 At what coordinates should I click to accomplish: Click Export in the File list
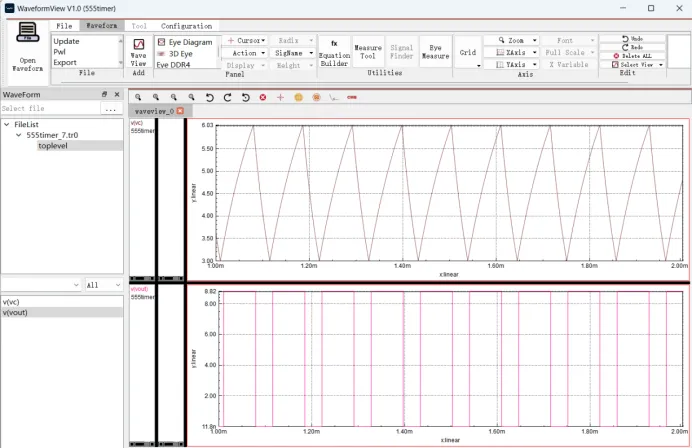65,62
